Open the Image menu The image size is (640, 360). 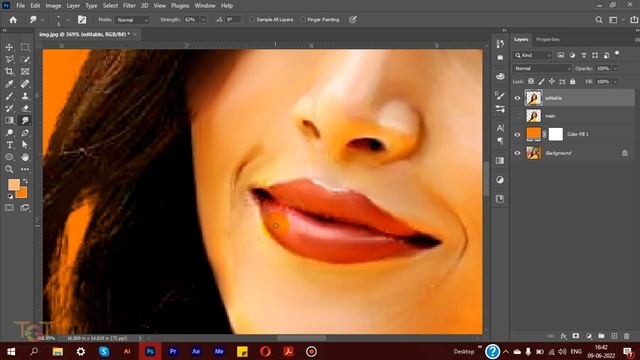coord(53,6)
